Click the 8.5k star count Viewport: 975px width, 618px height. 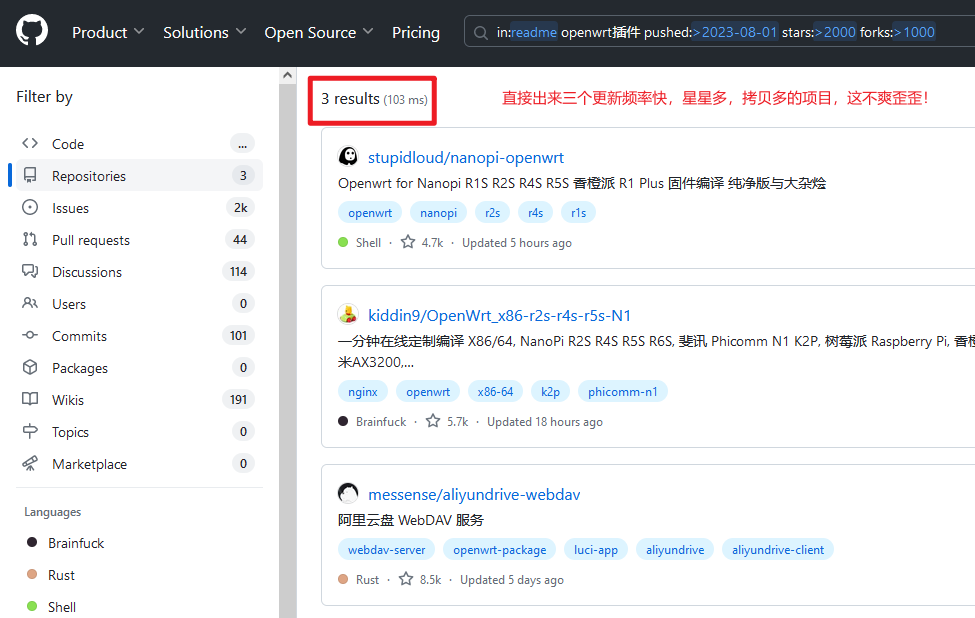click(430, 579)
